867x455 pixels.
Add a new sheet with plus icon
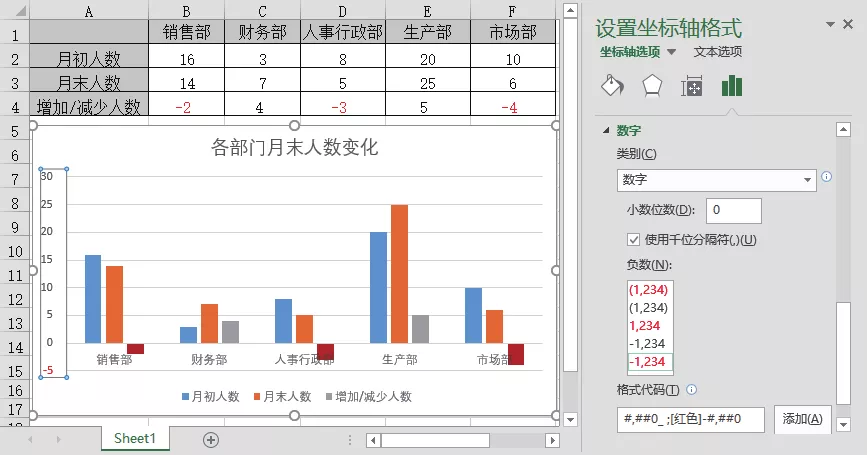pyautogui.click(x=211, y=440)
